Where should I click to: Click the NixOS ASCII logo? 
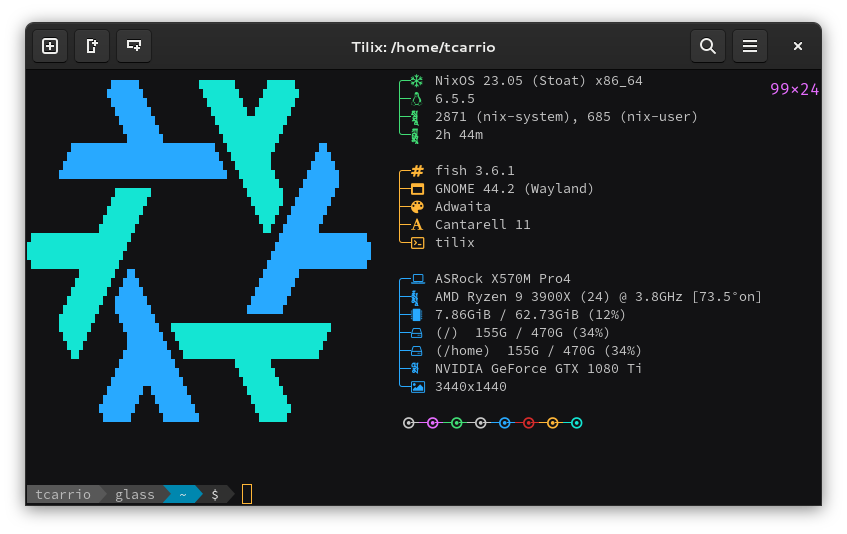pos(199,251)
